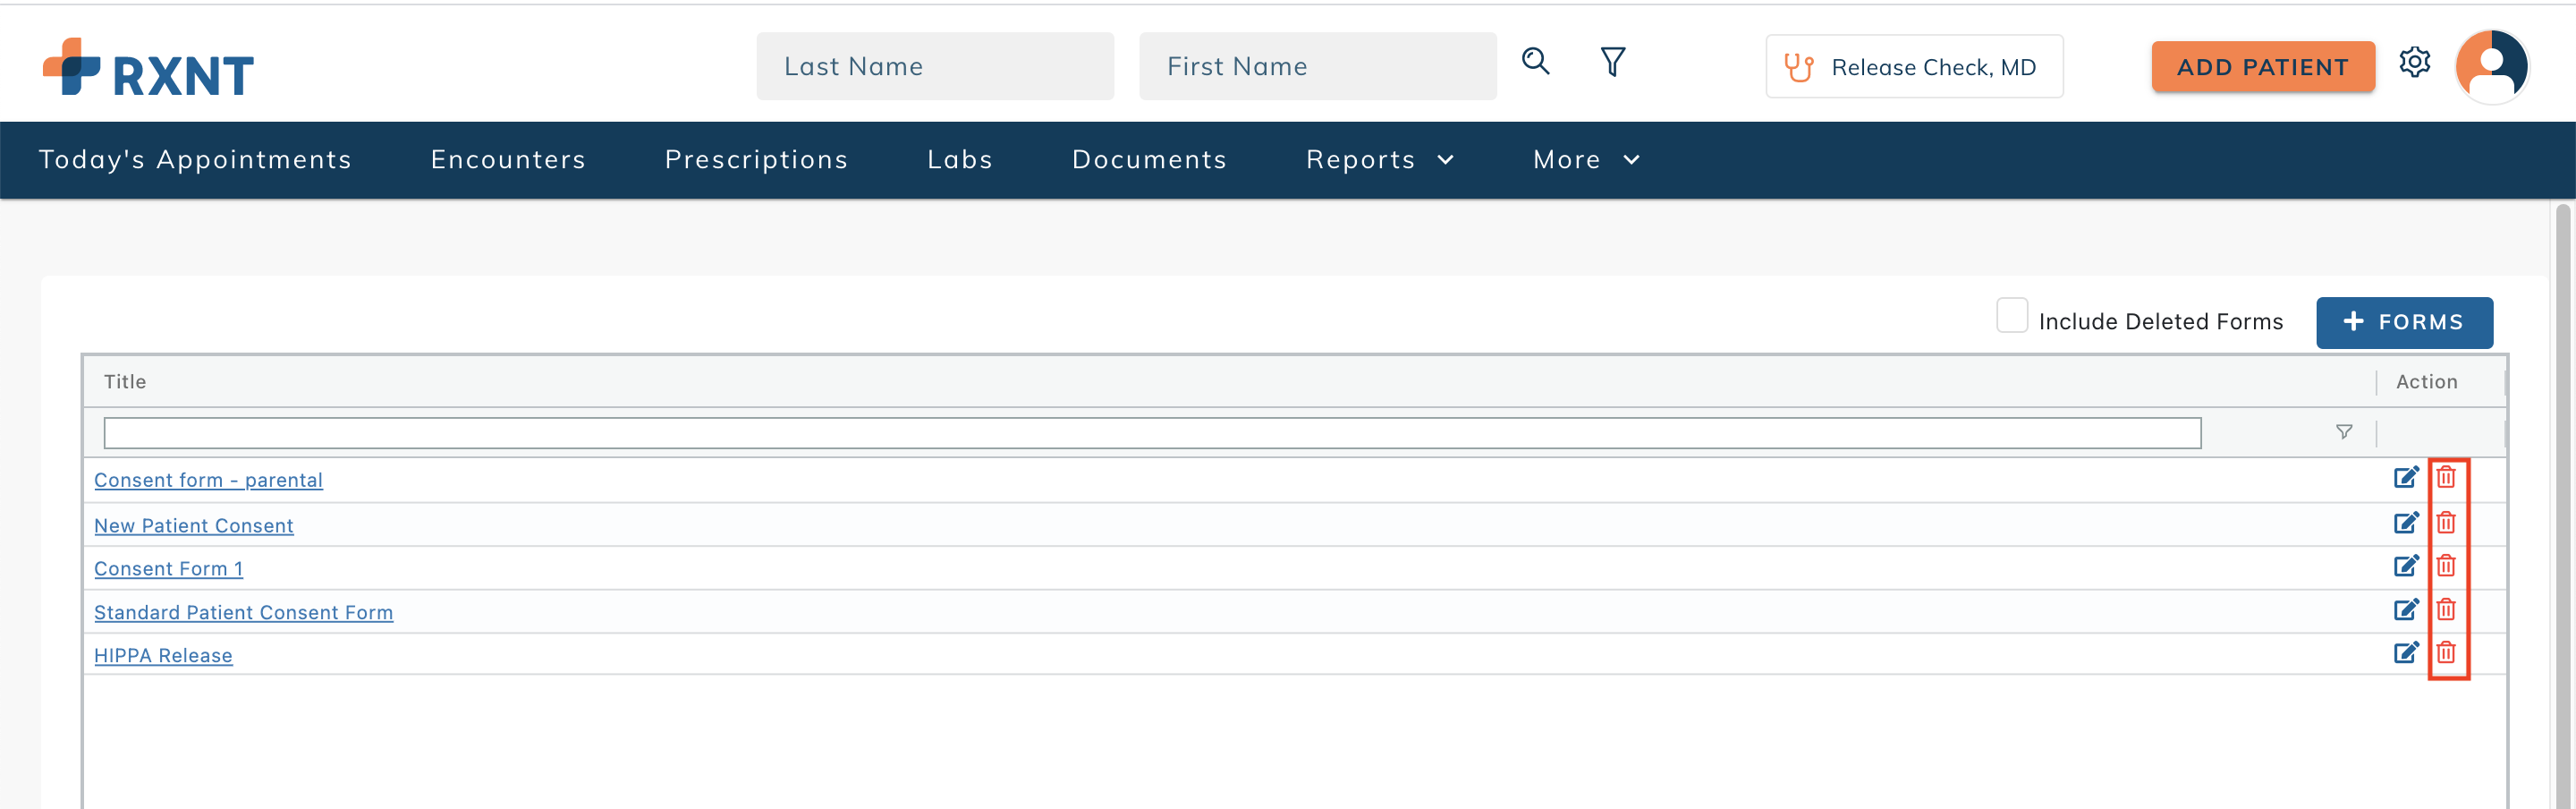This screenshot has height=809, width=2576.
Task: Open the Consent Form 1 link
Action: (x=168, y=569)
